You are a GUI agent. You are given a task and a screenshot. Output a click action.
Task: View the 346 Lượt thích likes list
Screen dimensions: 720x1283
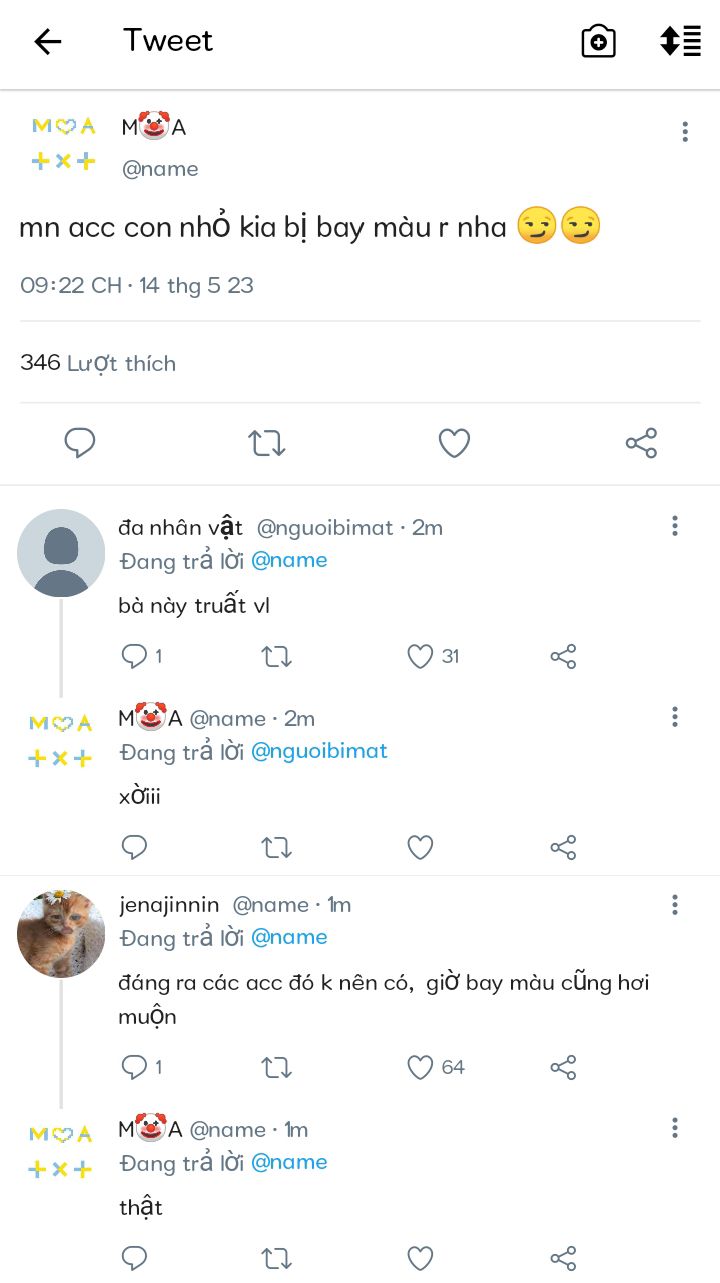point(98,363)
